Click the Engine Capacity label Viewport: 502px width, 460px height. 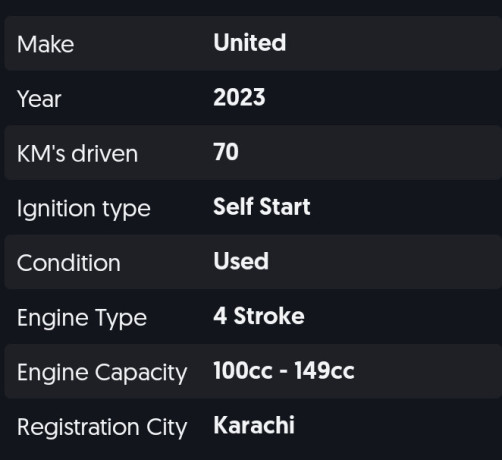point(102,373)
